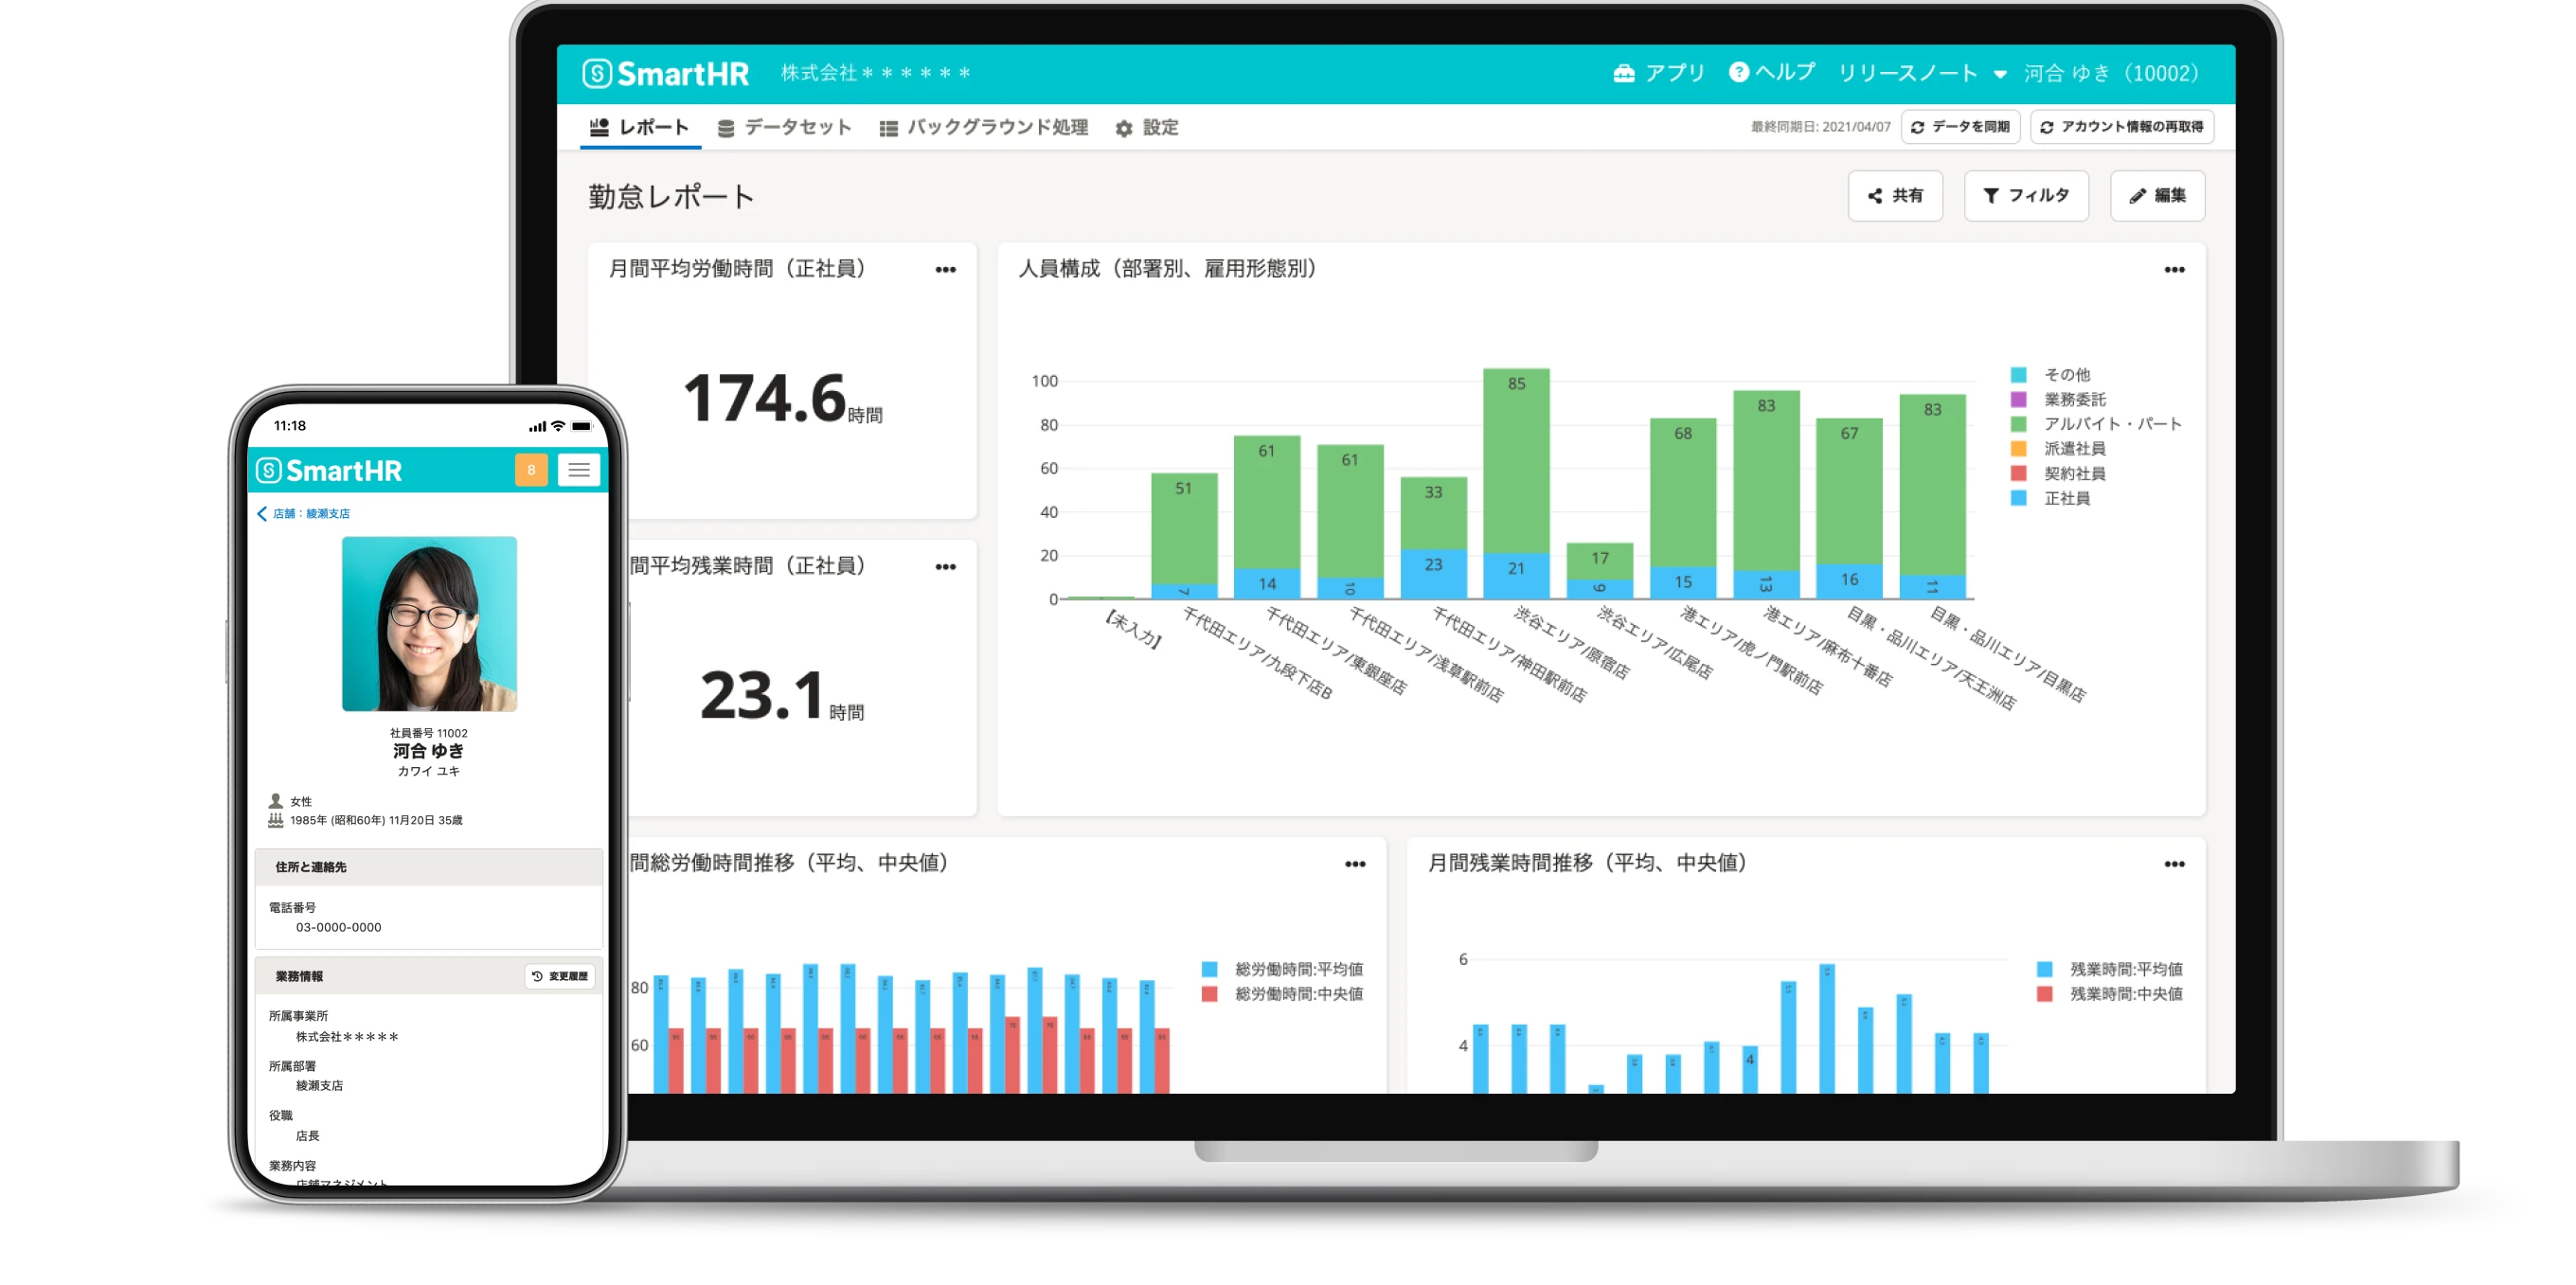This screenshot has width=2576, height=1285.
Task: Click the 勤怠レポート title
Action: tap(671, 196)
